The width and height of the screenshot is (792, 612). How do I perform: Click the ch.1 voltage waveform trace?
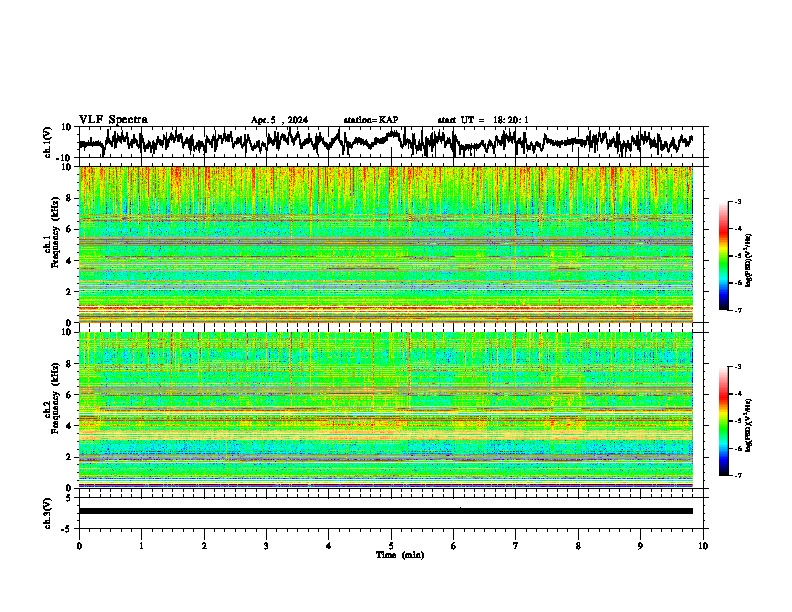click(385, 141)
